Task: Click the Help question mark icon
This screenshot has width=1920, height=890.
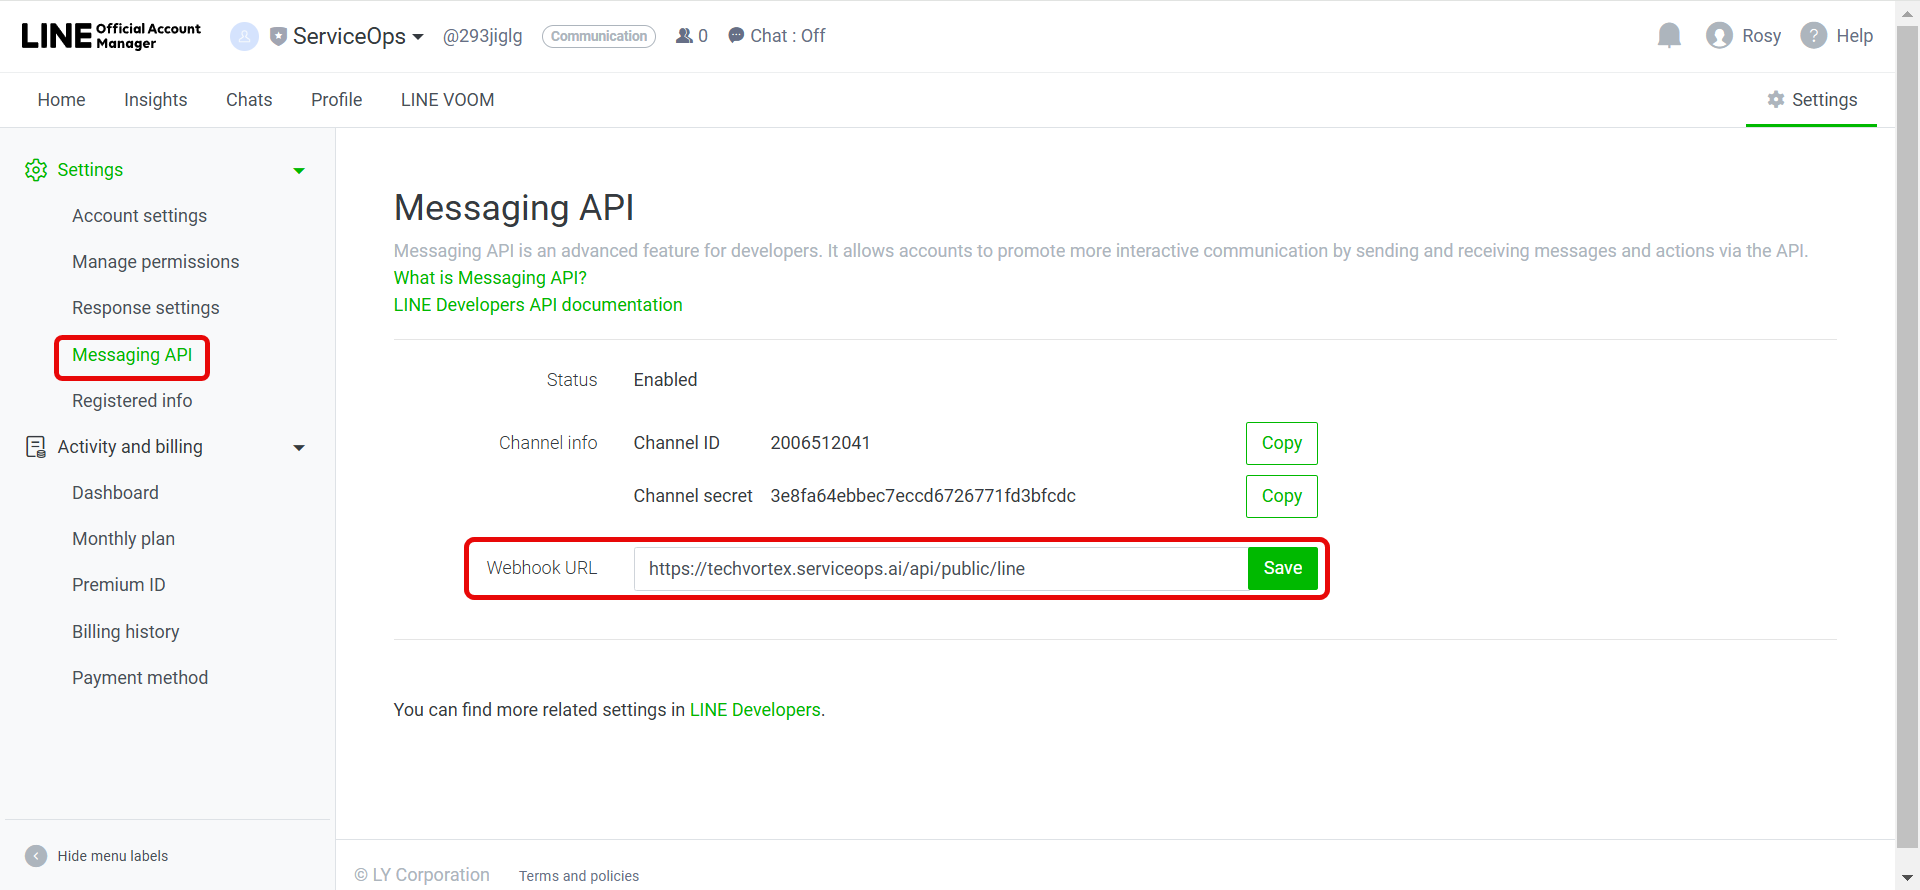Action: coord(1813,36)
